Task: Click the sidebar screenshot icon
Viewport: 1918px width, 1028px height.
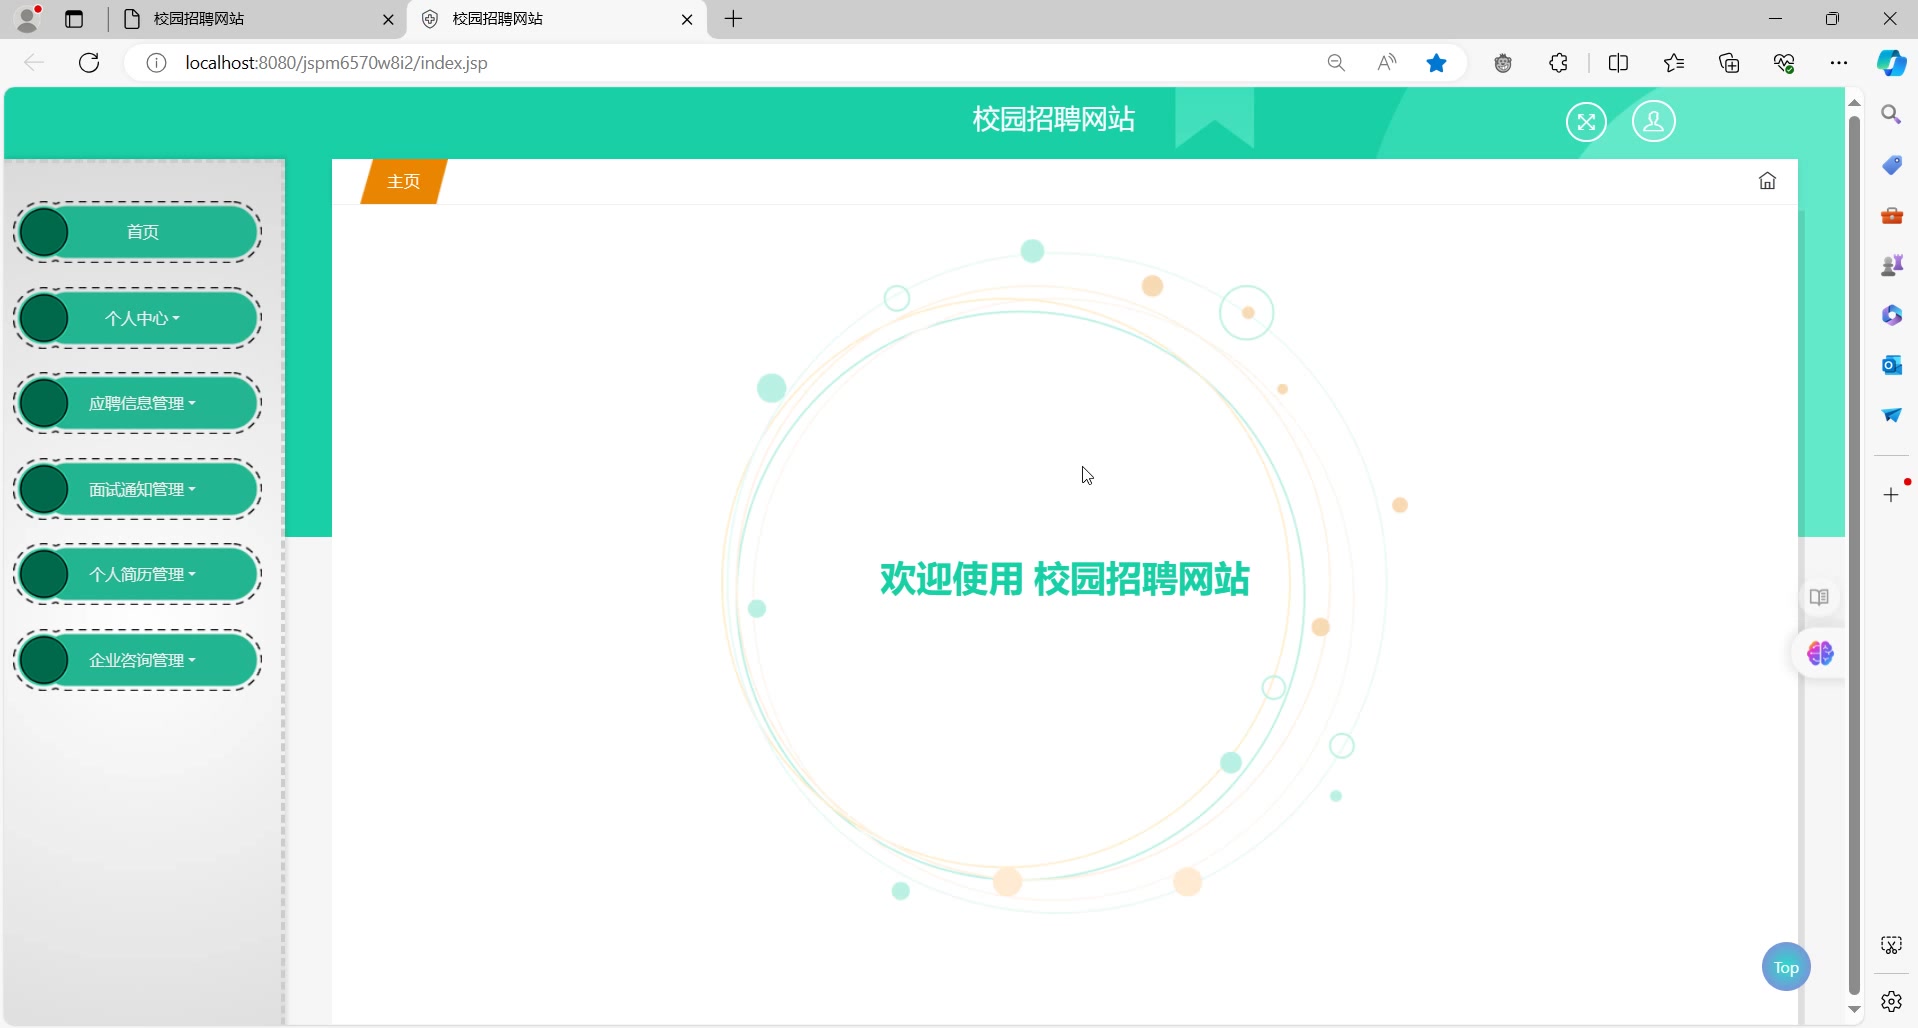Action: click(x=1891, y=945)
